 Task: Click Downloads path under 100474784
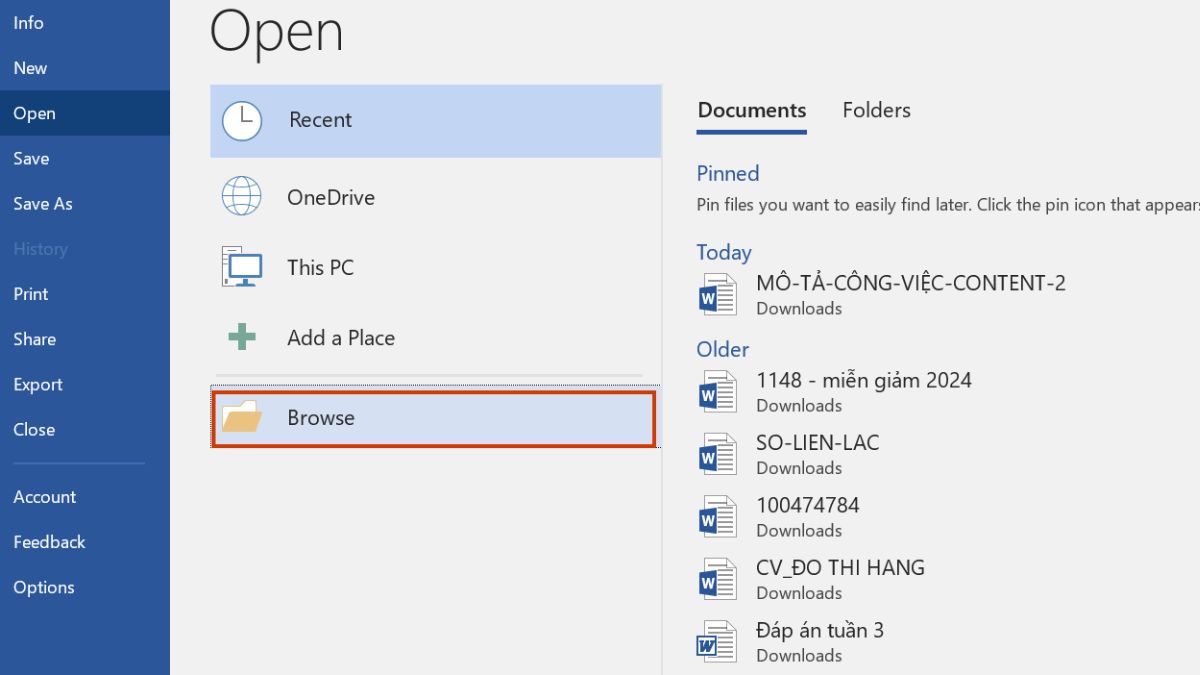799,530
